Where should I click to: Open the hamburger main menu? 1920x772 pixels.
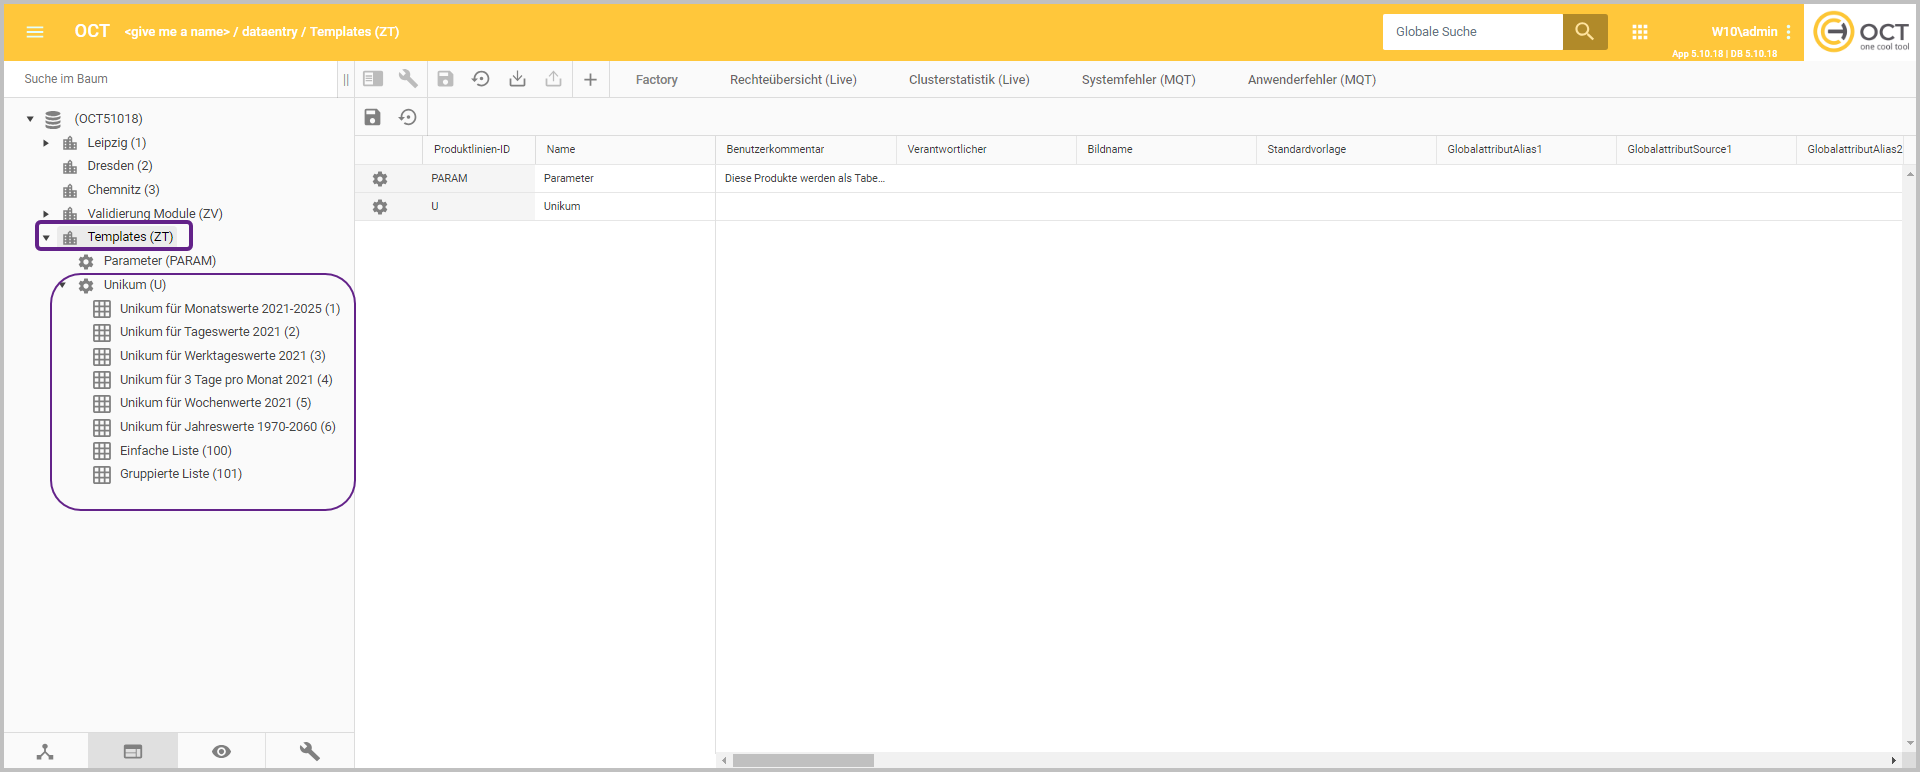pos(35,32)
